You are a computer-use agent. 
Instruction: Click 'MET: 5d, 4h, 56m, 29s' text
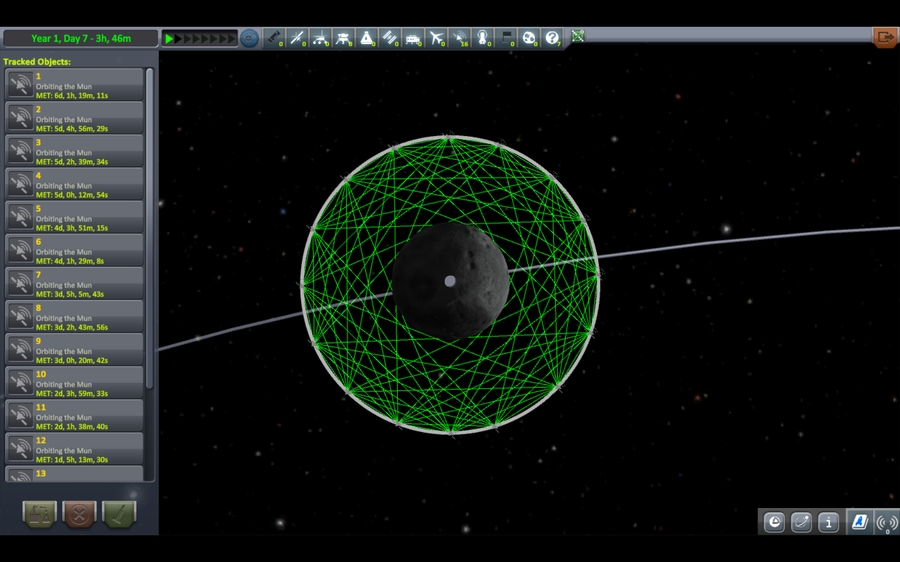[72, 129]
